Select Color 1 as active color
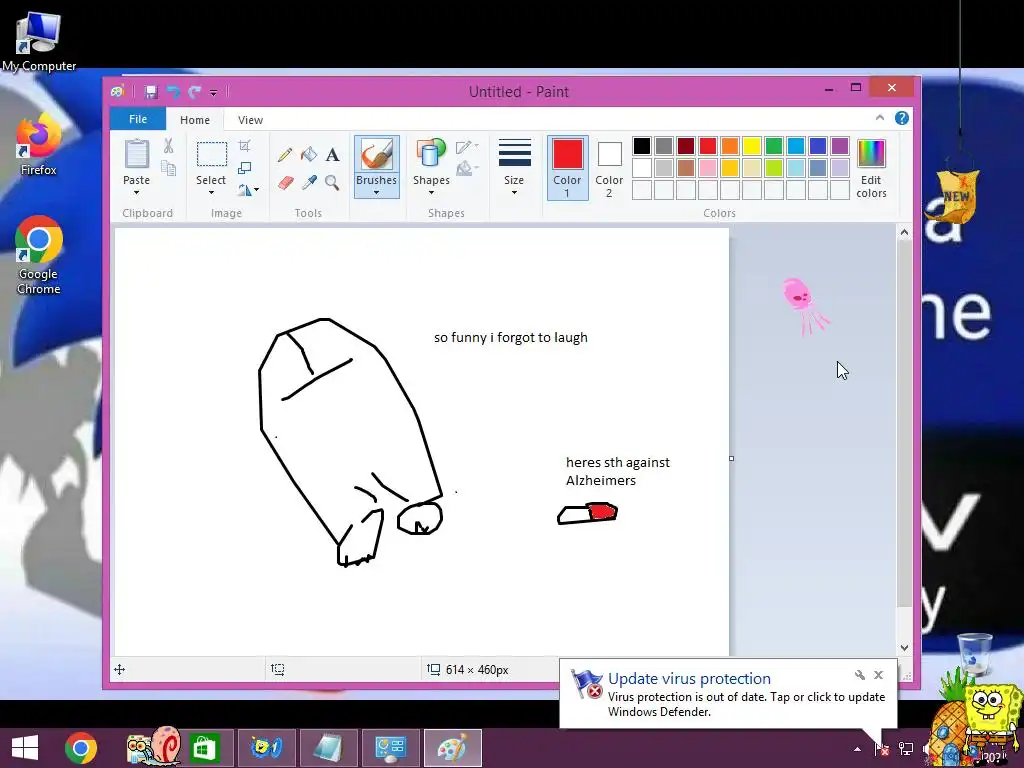1024x768 pixels. coord(568,168)
